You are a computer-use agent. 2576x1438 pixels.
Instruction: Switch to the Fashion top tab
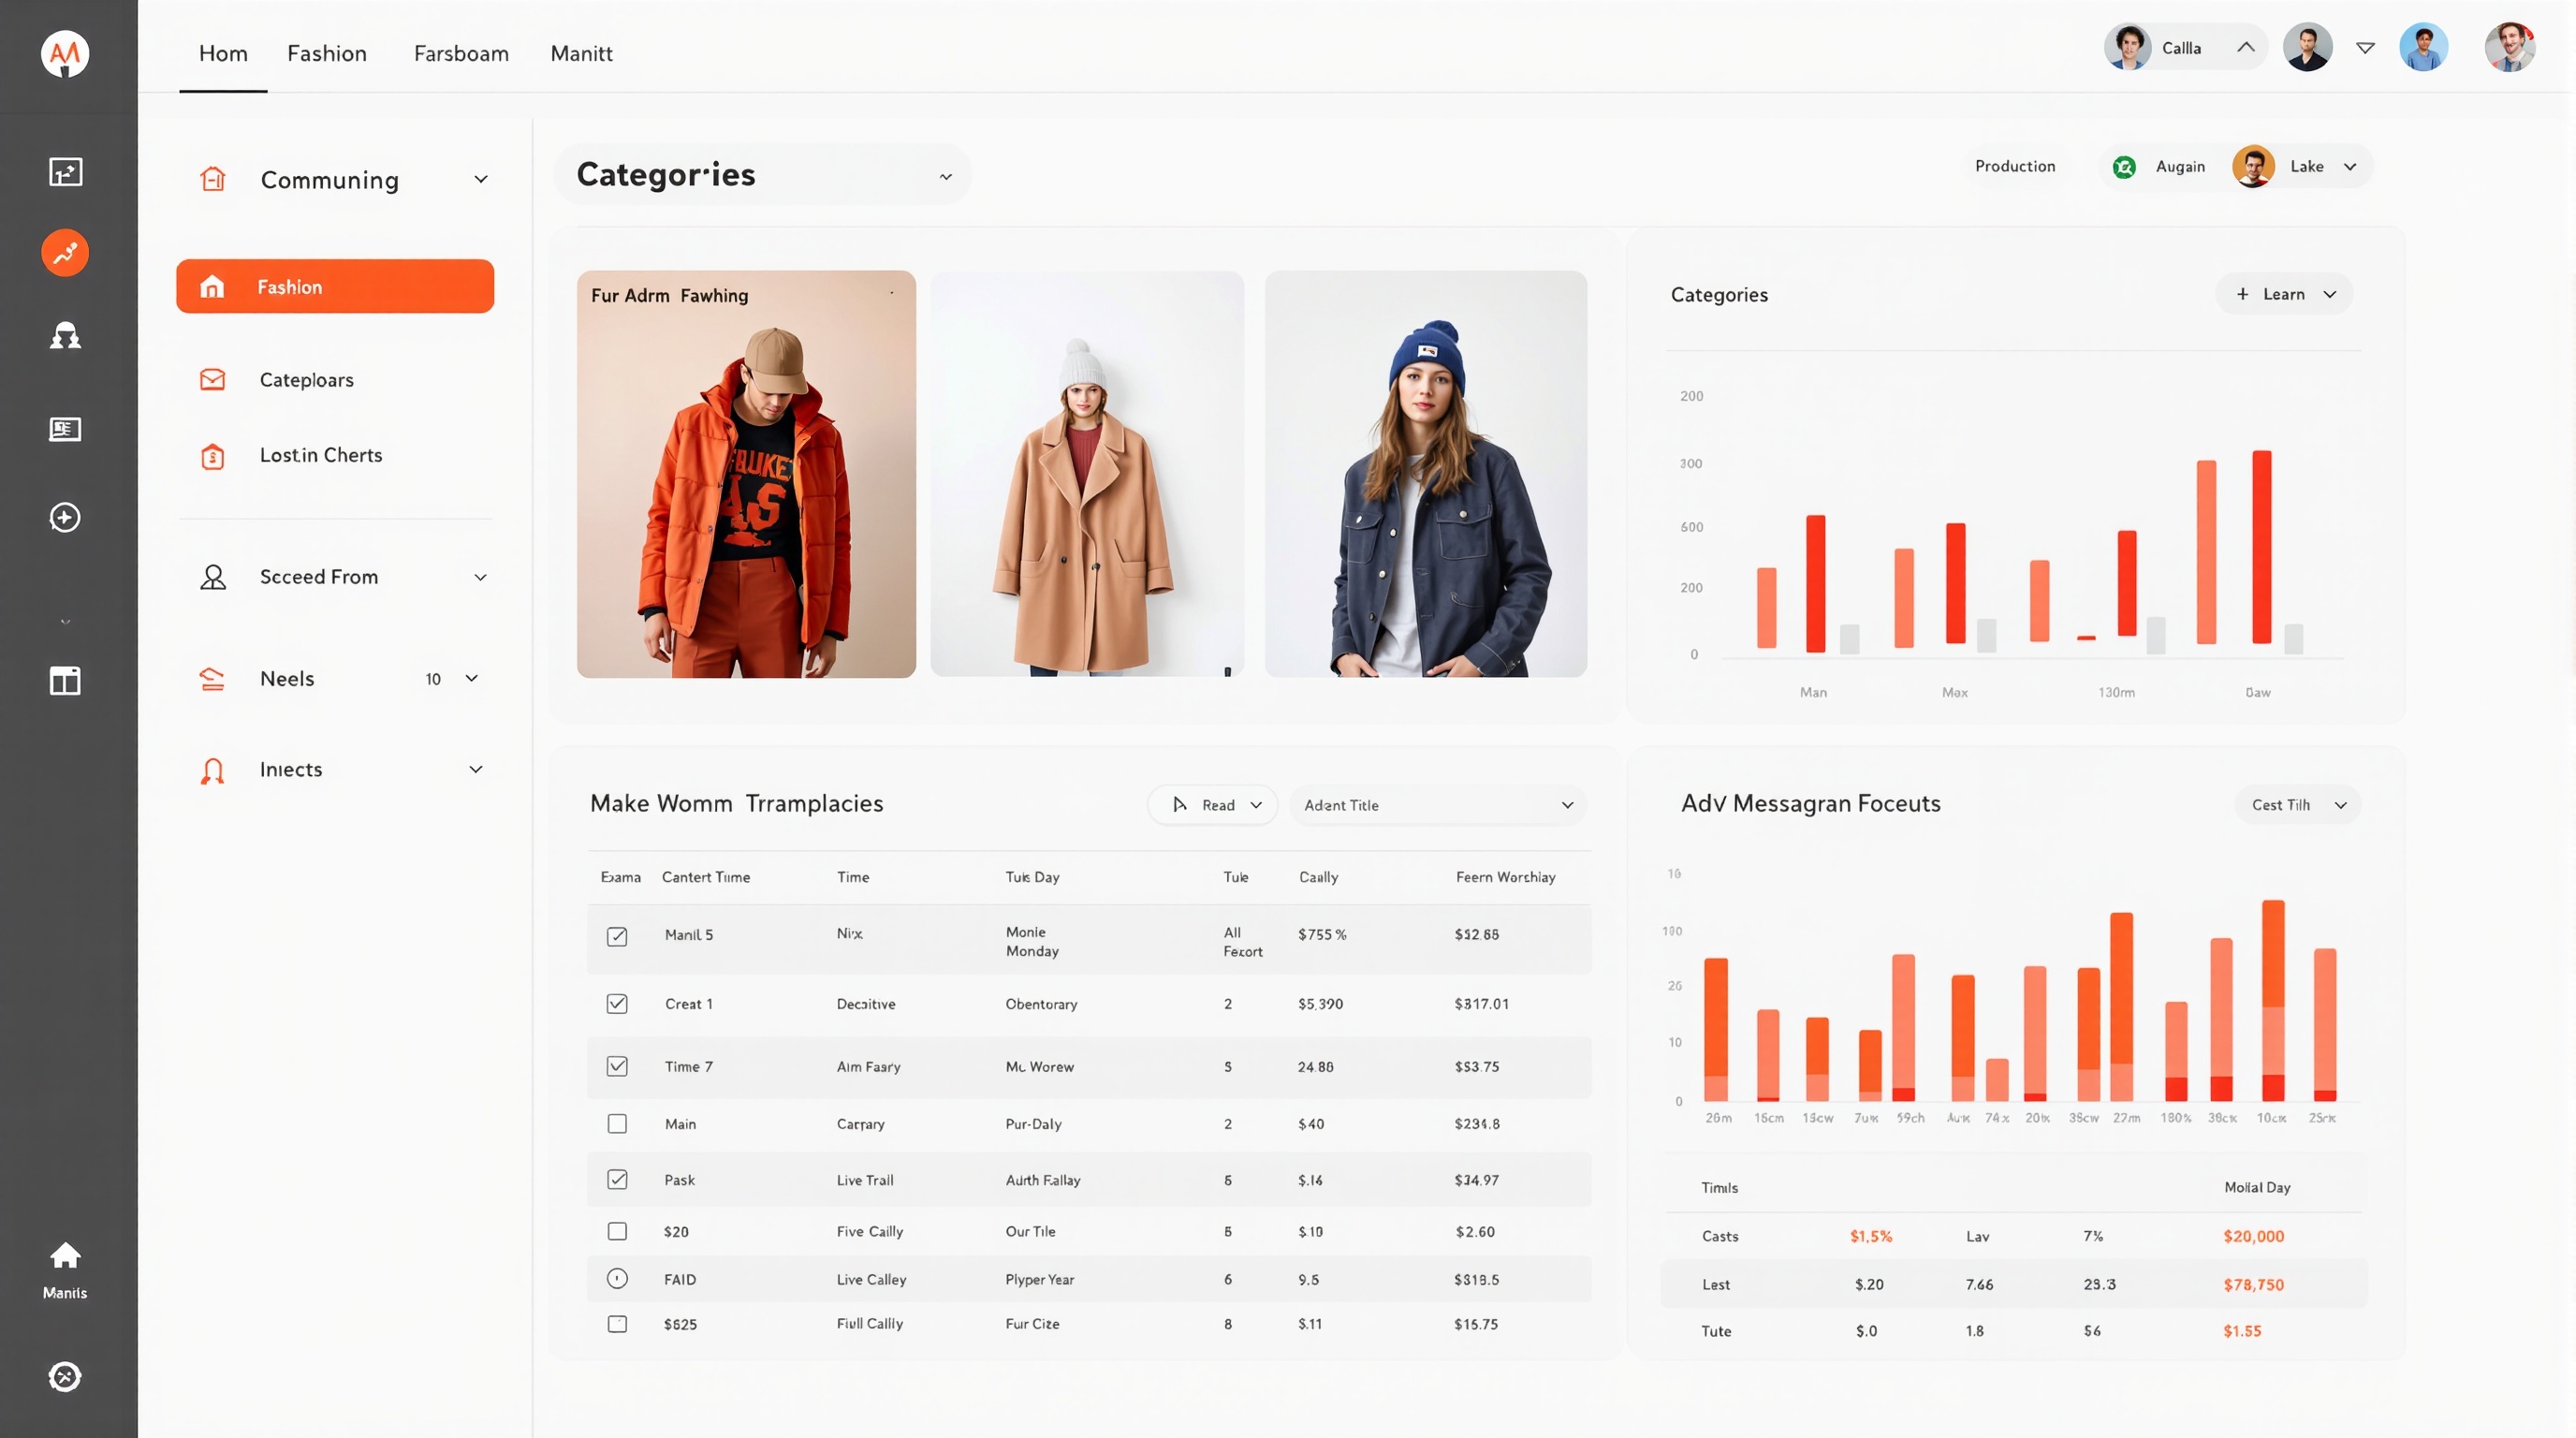[x=327, y=53]
